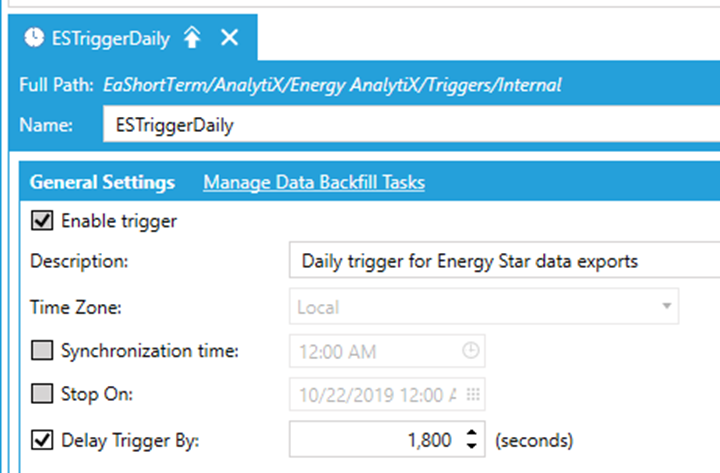This screenshot has height=473, width=720.
Task: Close the ESTriggerDaily tab
Action: pos(230,37)
